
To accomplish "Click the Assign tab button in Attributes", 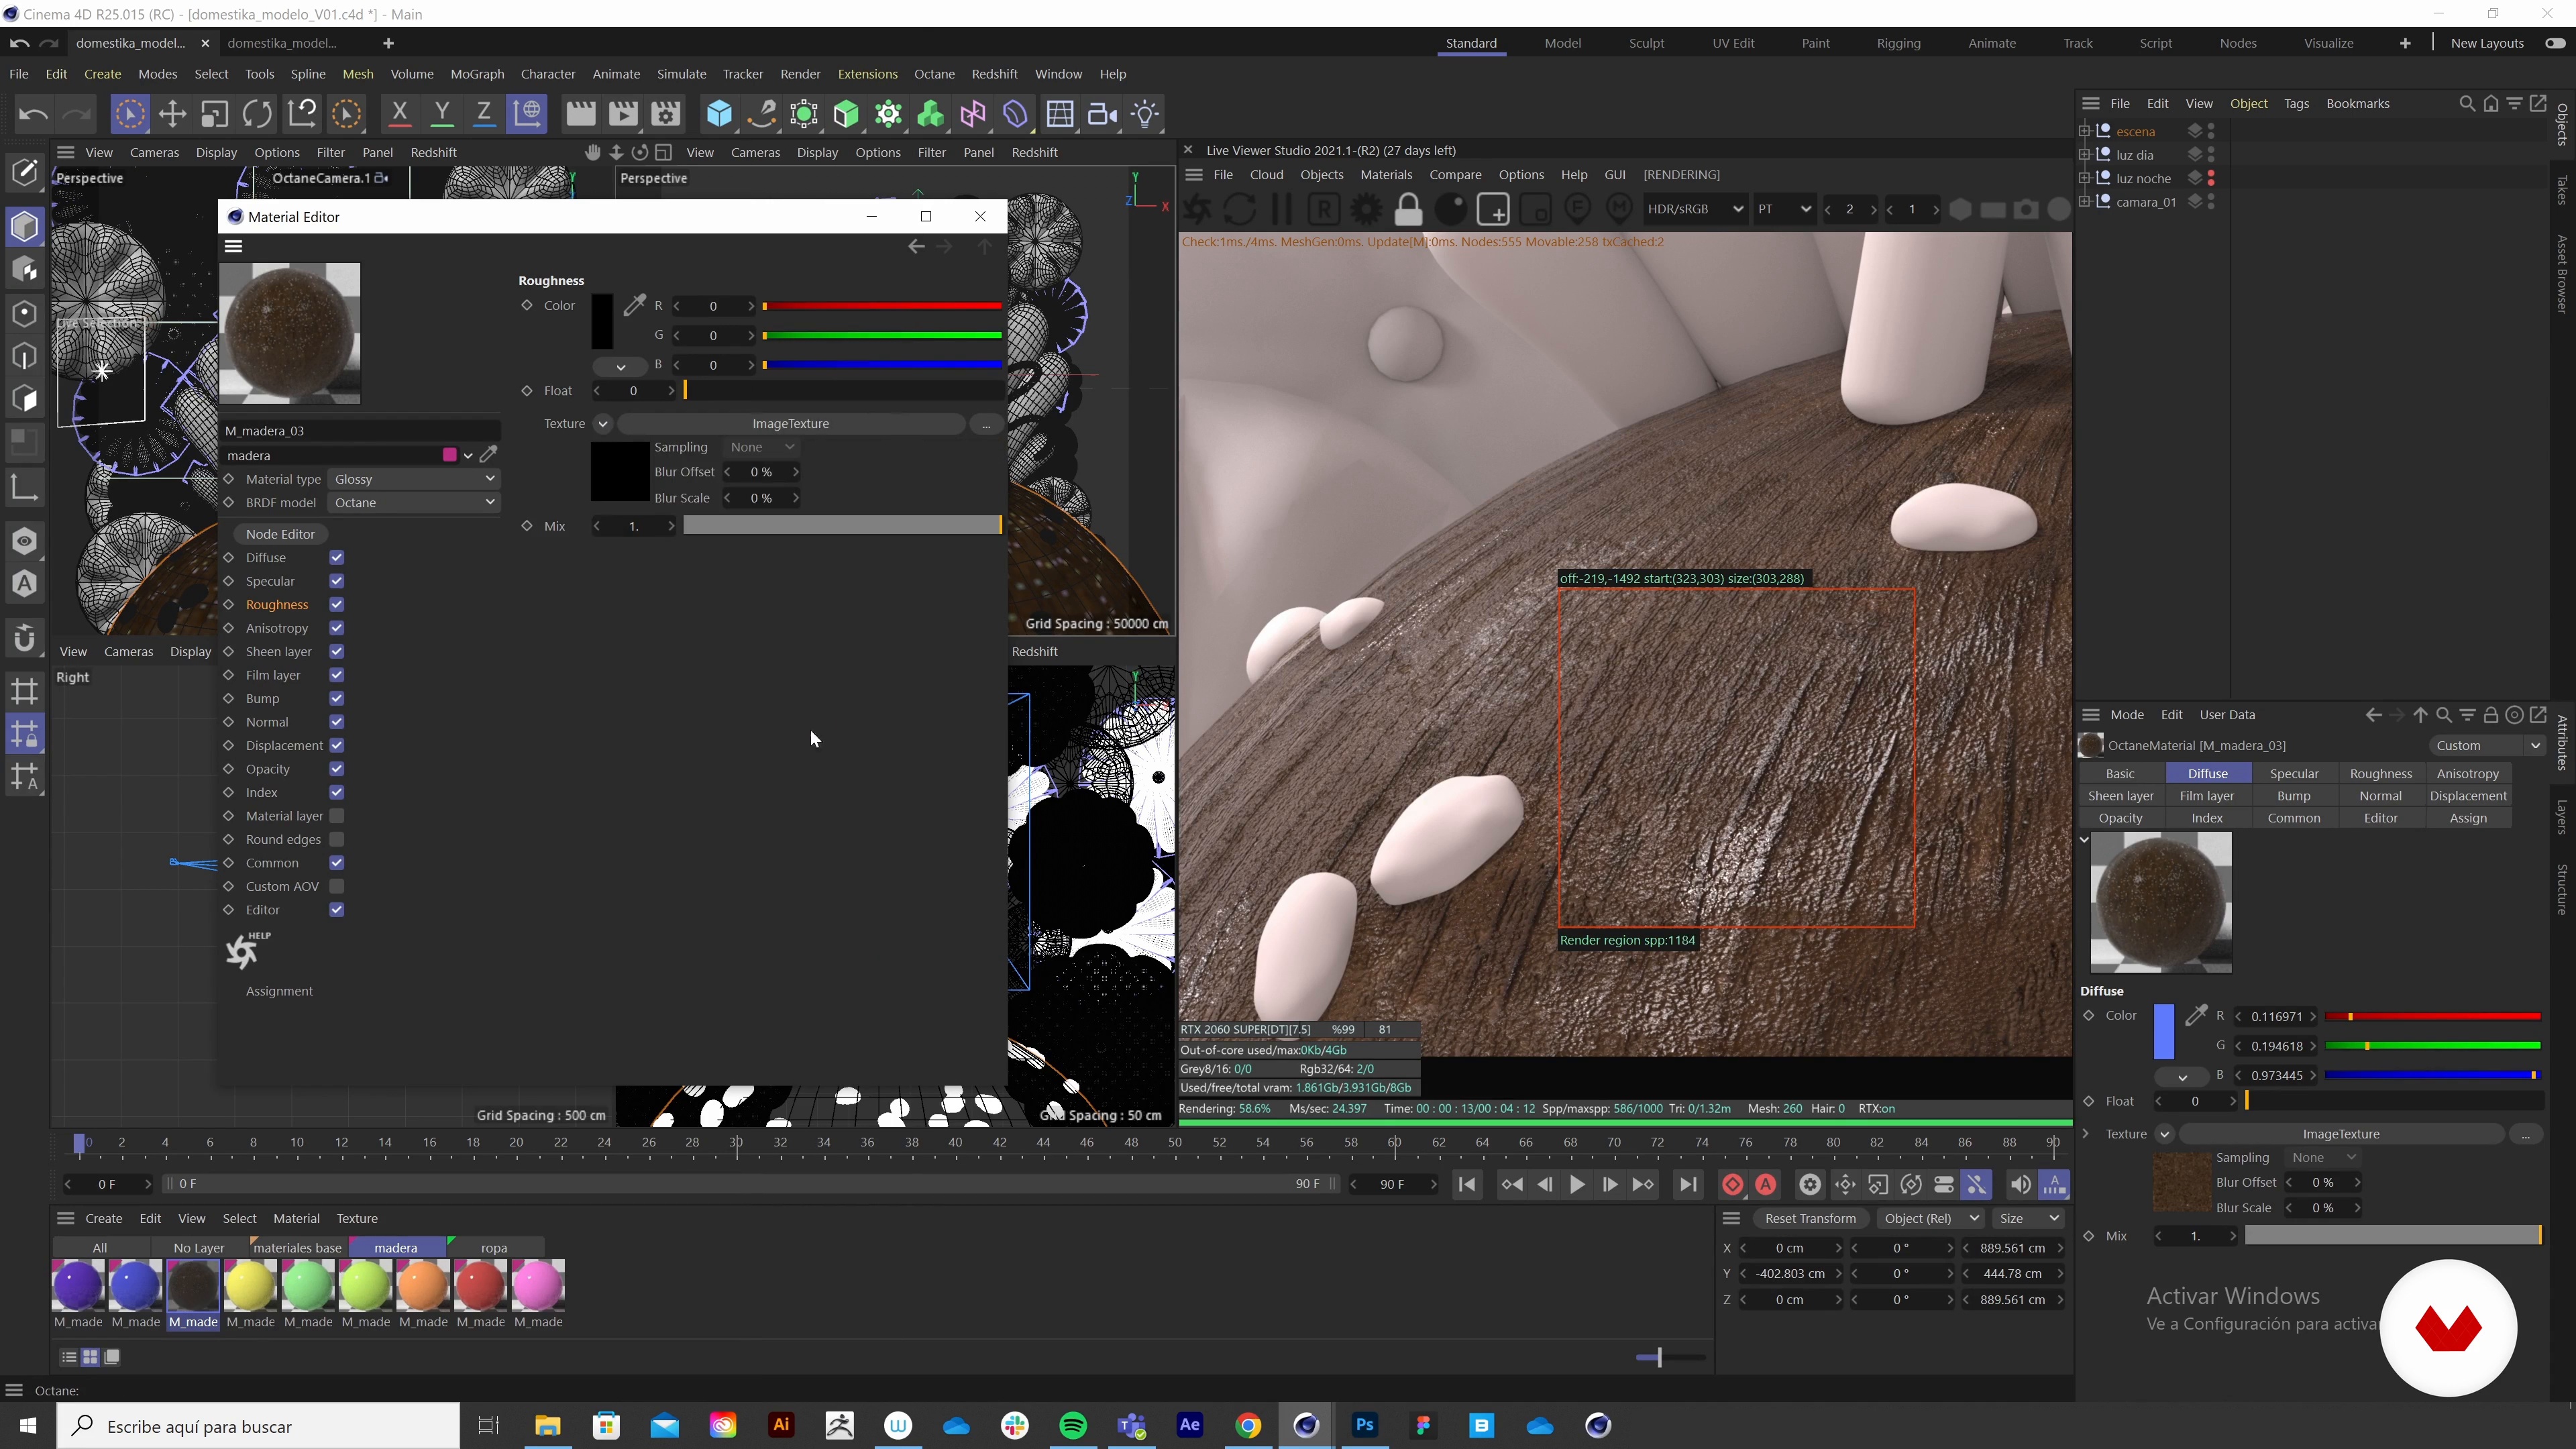I will [x=2468, y=817].
